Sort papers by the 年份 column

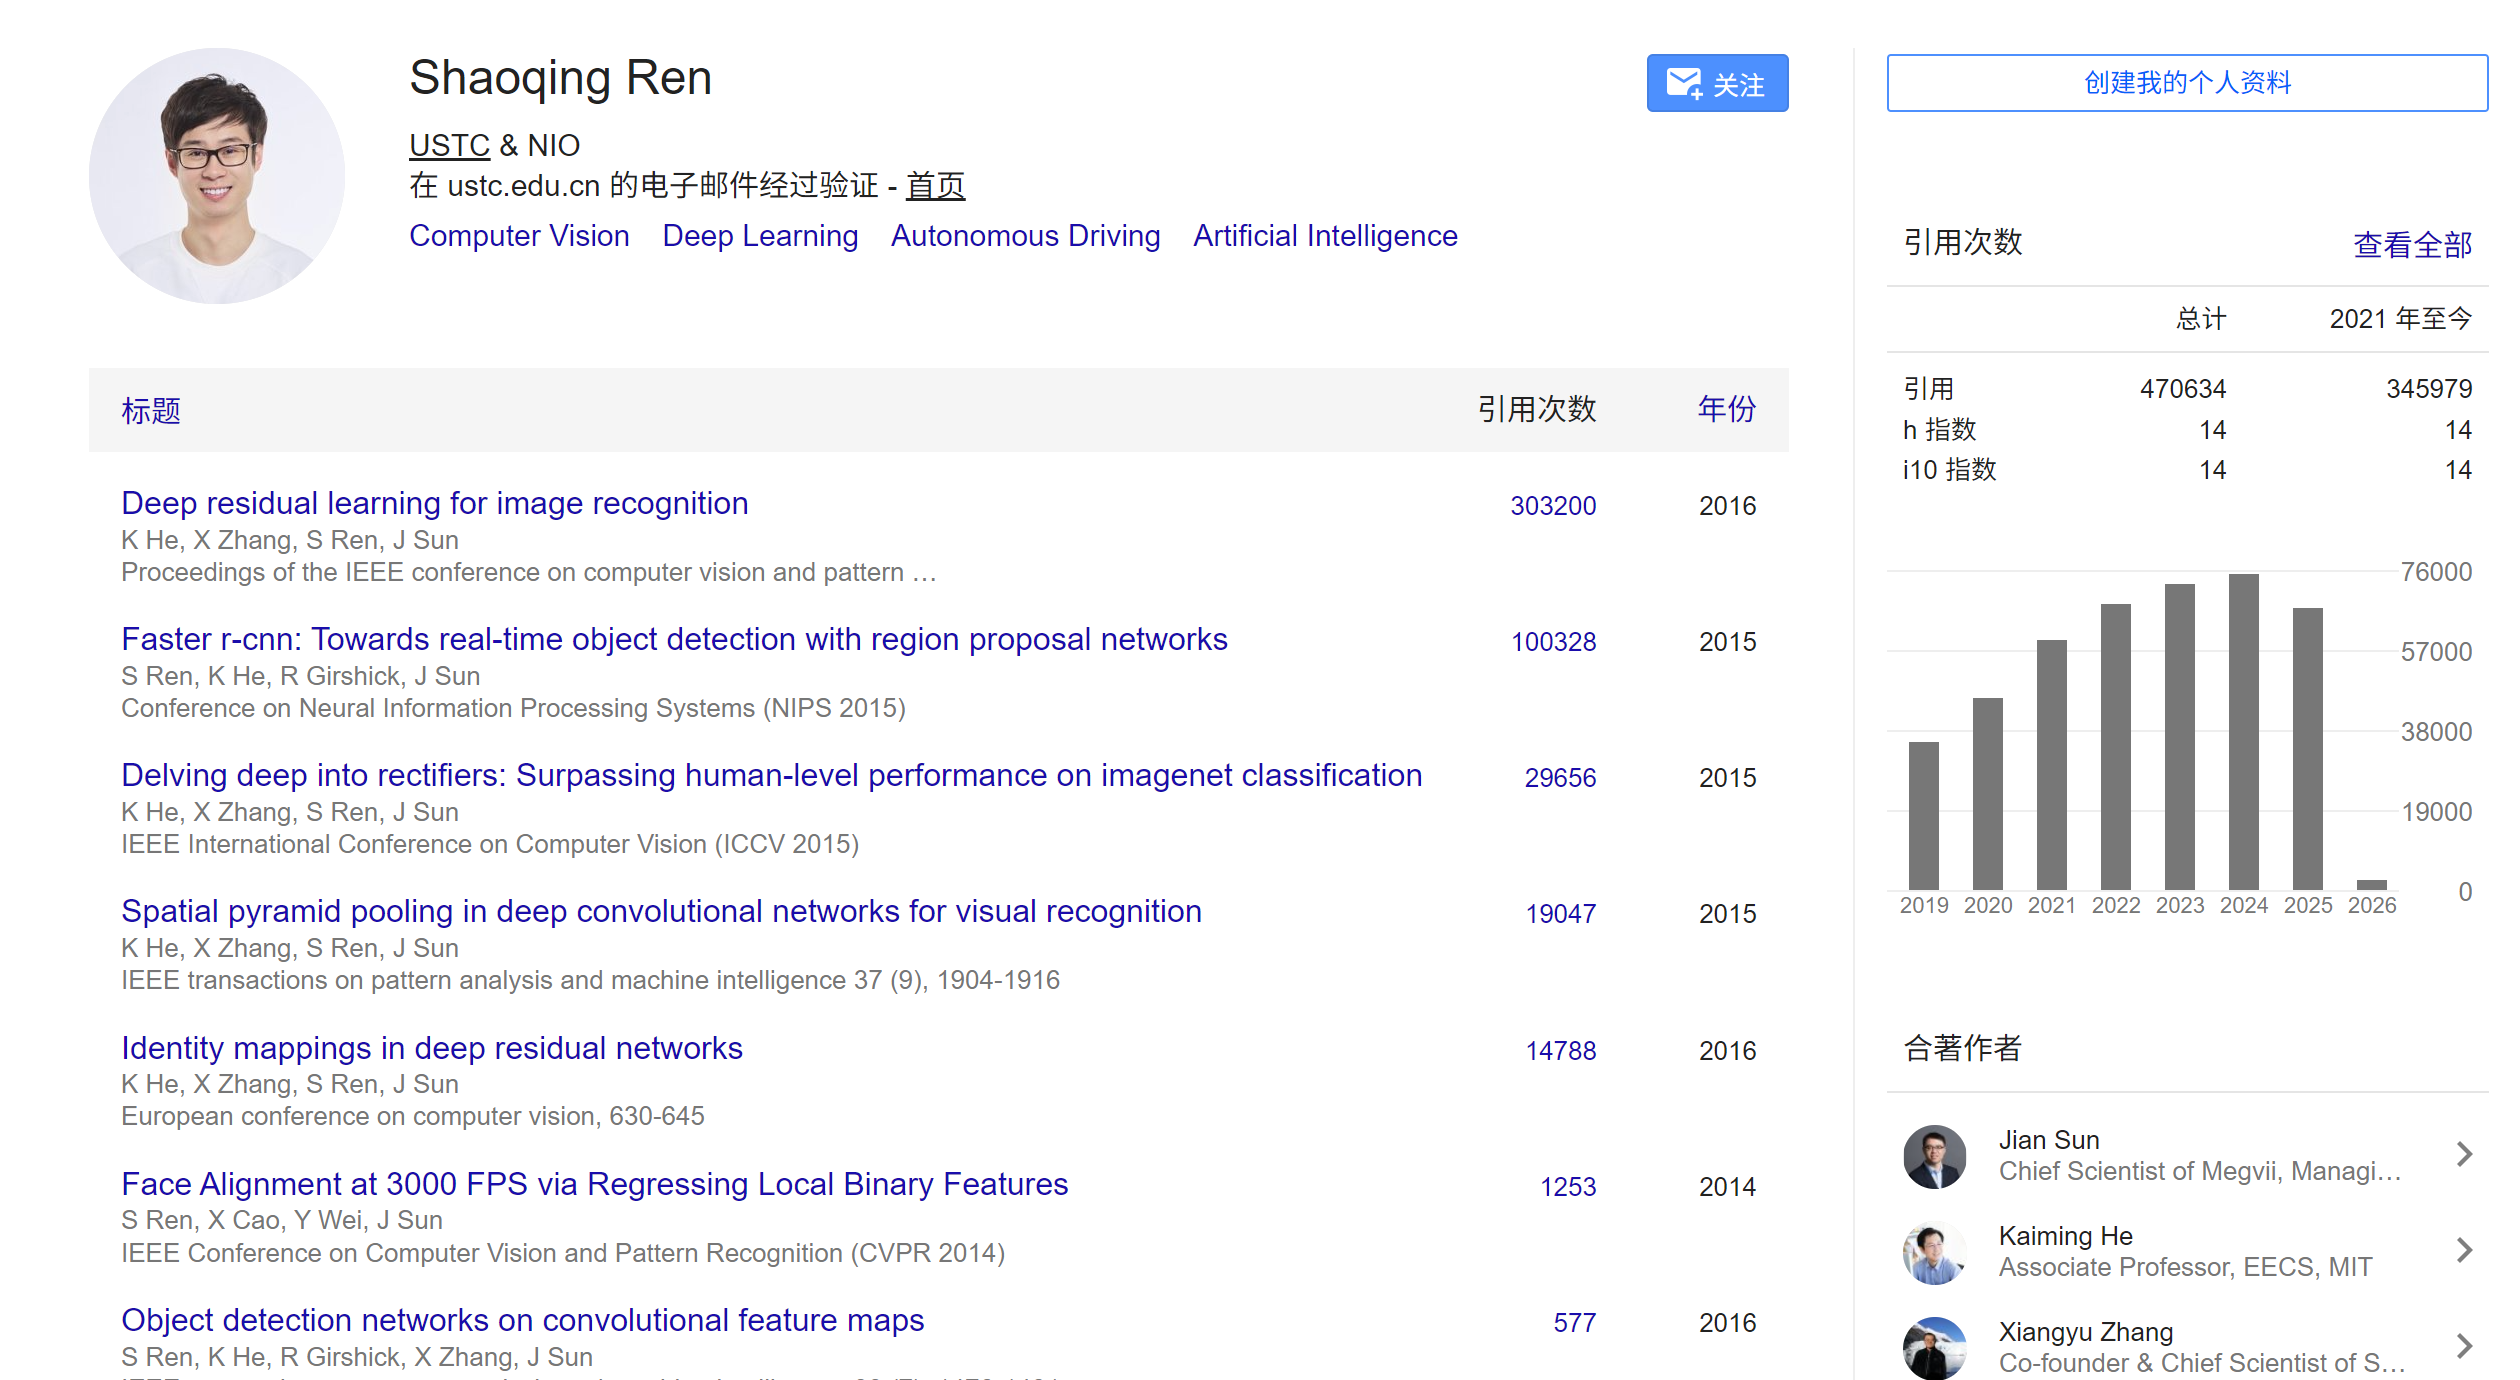pos(1726,409)
